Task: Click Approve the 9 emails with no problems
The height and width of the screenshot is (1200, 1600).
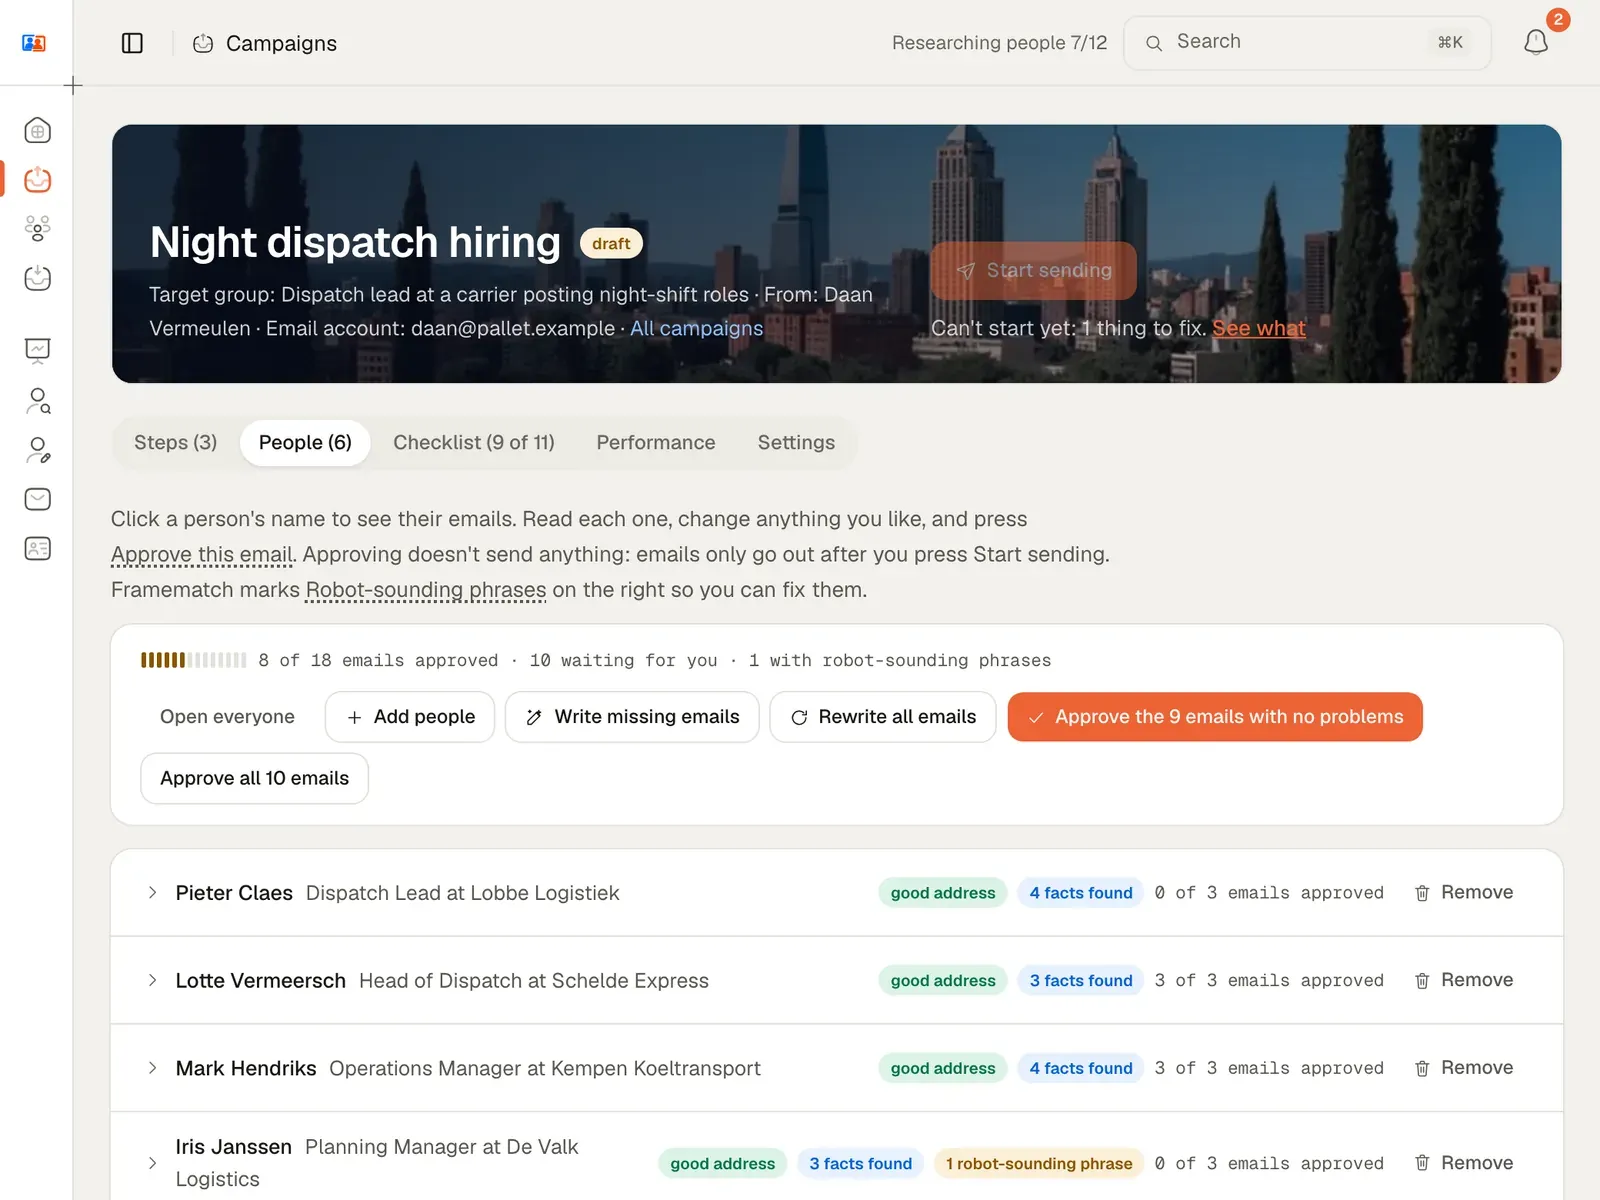Action: pyautogui.click(x=1215, y=717)
